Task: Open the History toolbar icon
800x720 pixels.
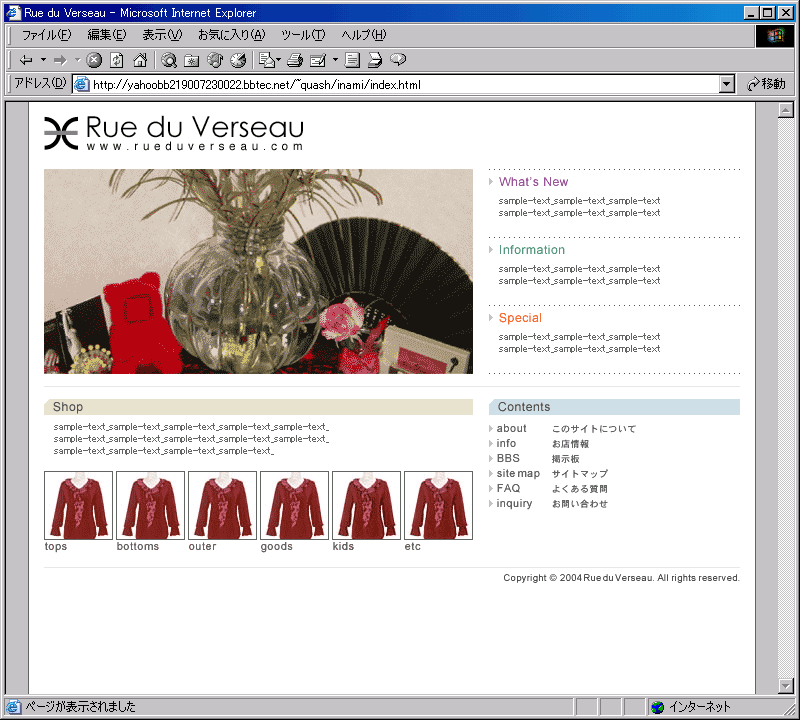Action: pyautogui.click(x=238, y=60)
